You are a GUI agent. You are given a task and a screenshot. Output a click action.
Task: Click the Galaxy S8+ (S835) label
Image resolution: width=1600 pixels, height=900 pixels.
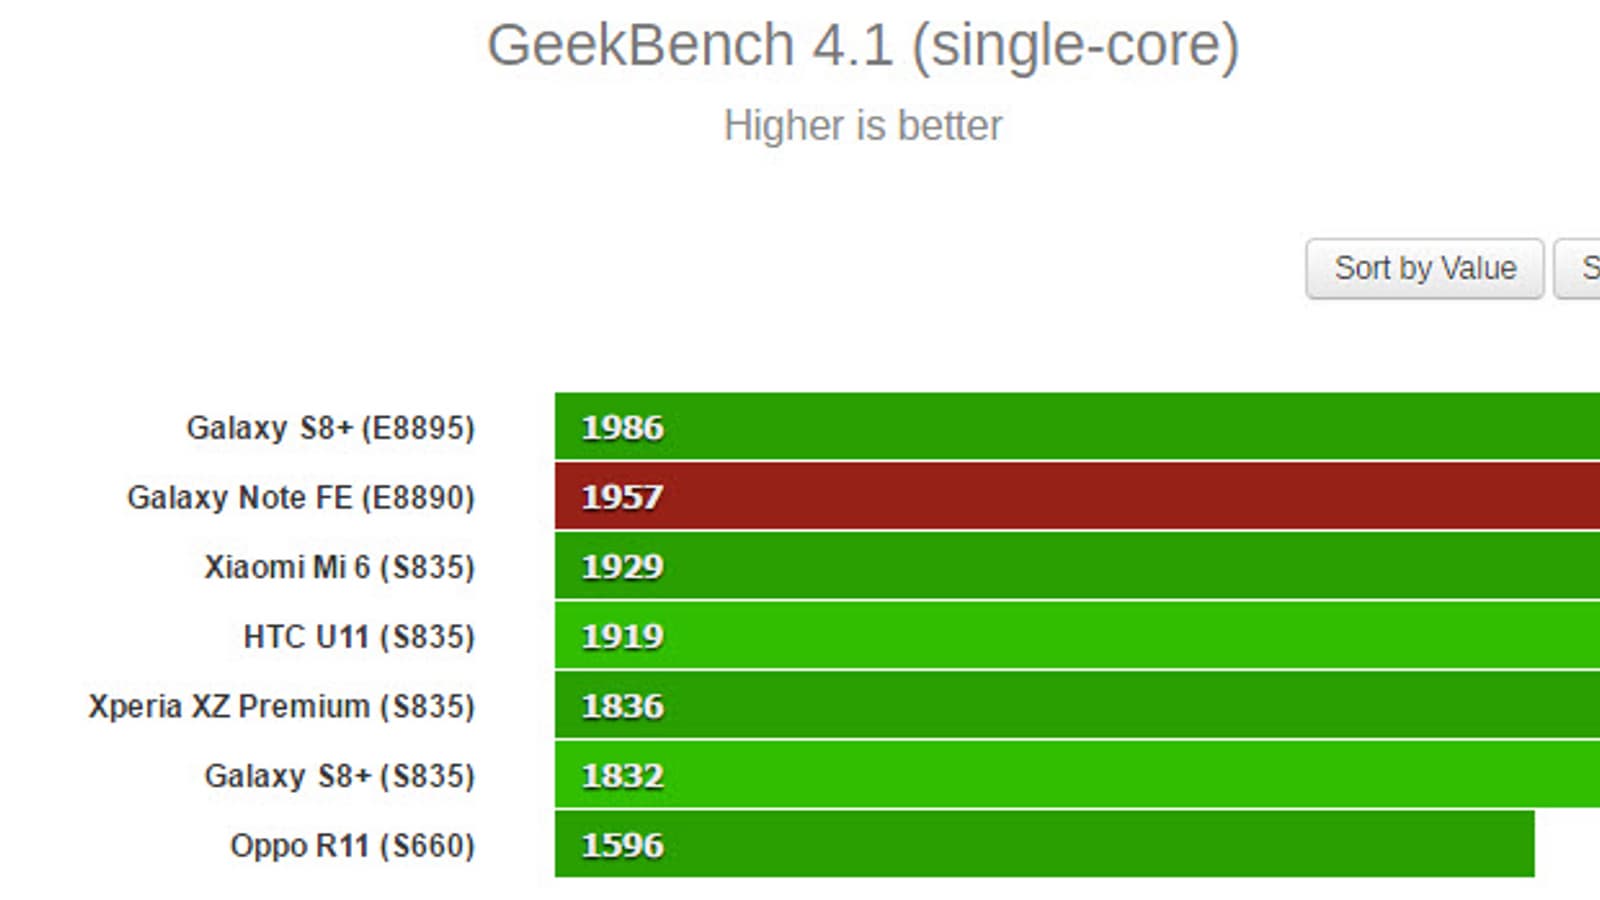[339, 776]
